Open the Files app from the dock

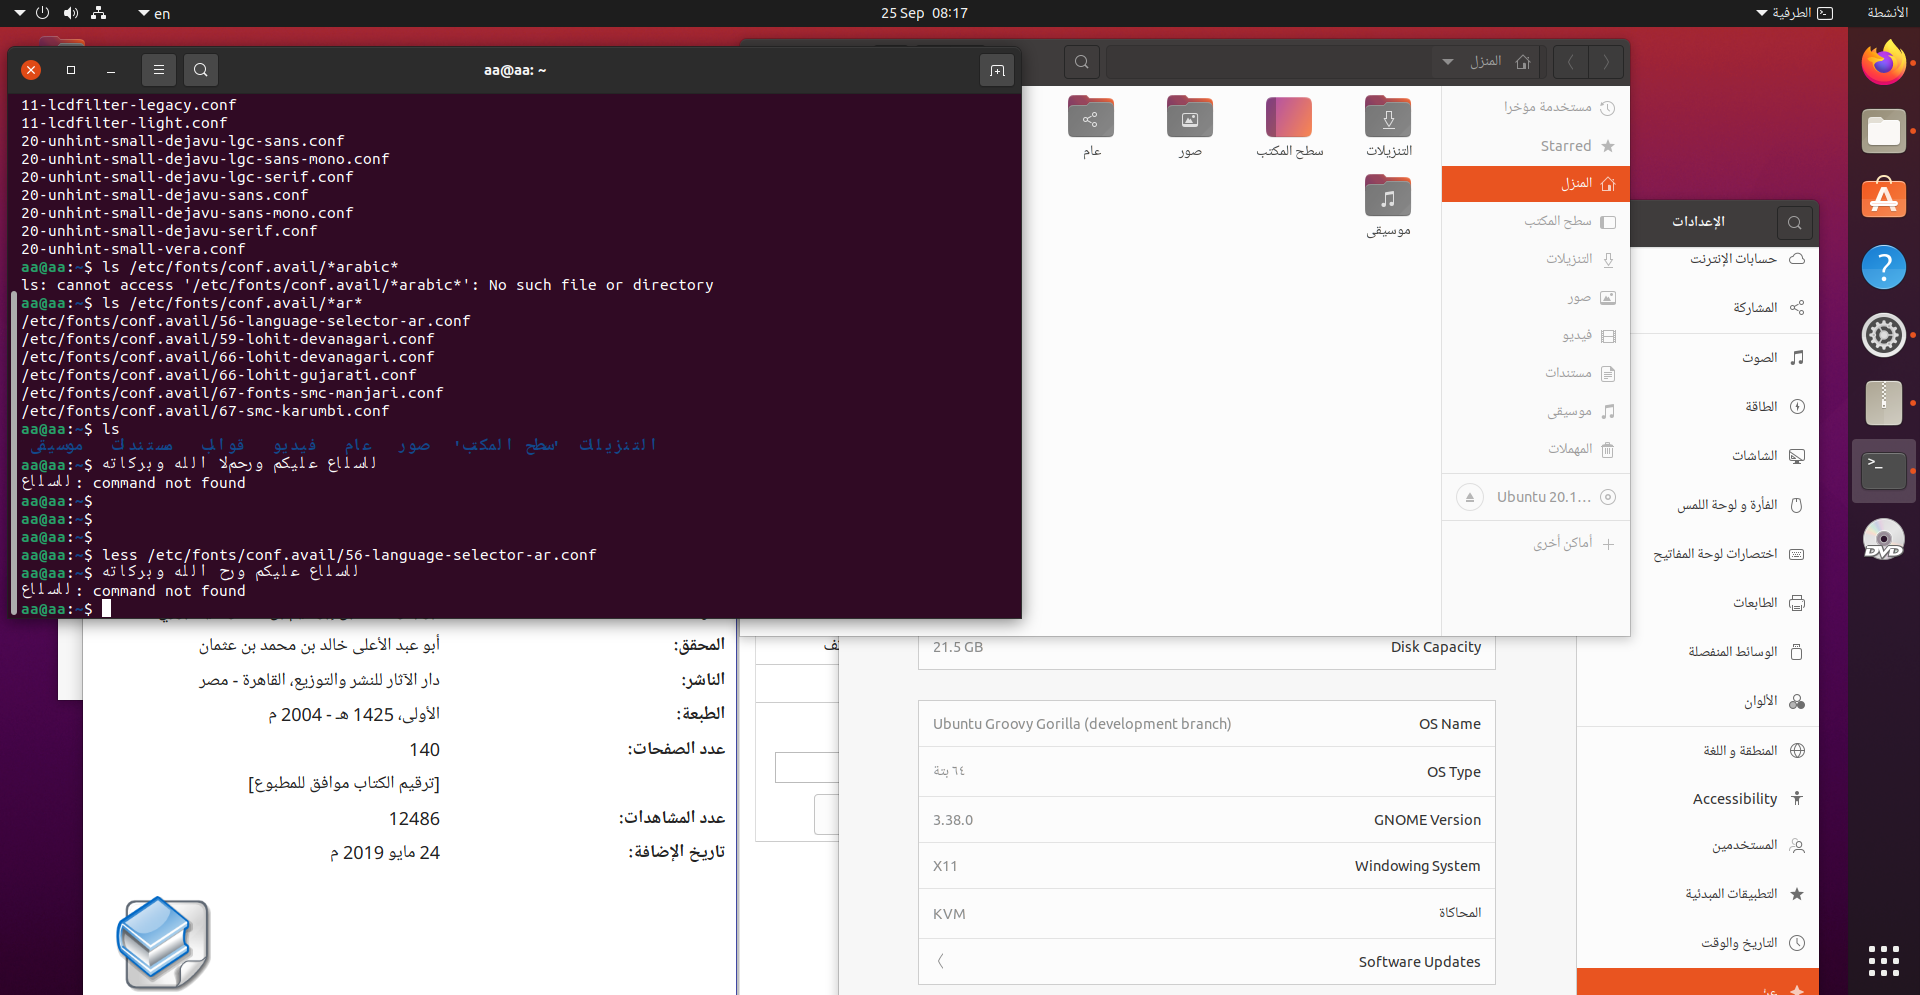pyautogui.click(x=1884, y=131)
